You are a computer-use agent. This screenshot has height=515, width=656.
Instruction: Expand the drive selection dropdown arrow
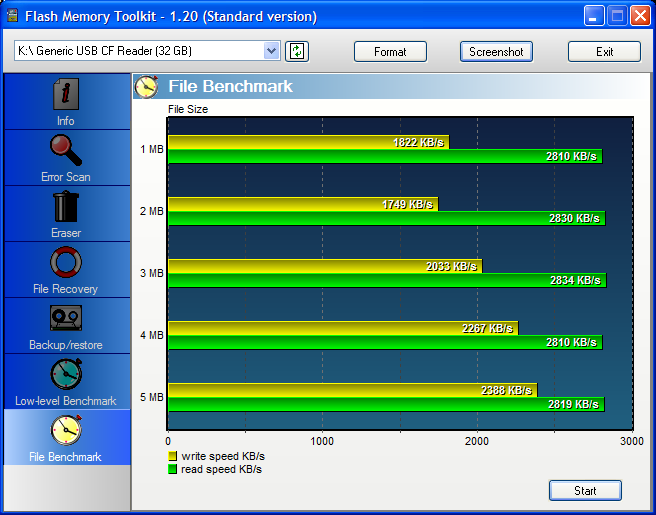click(272, 51)
